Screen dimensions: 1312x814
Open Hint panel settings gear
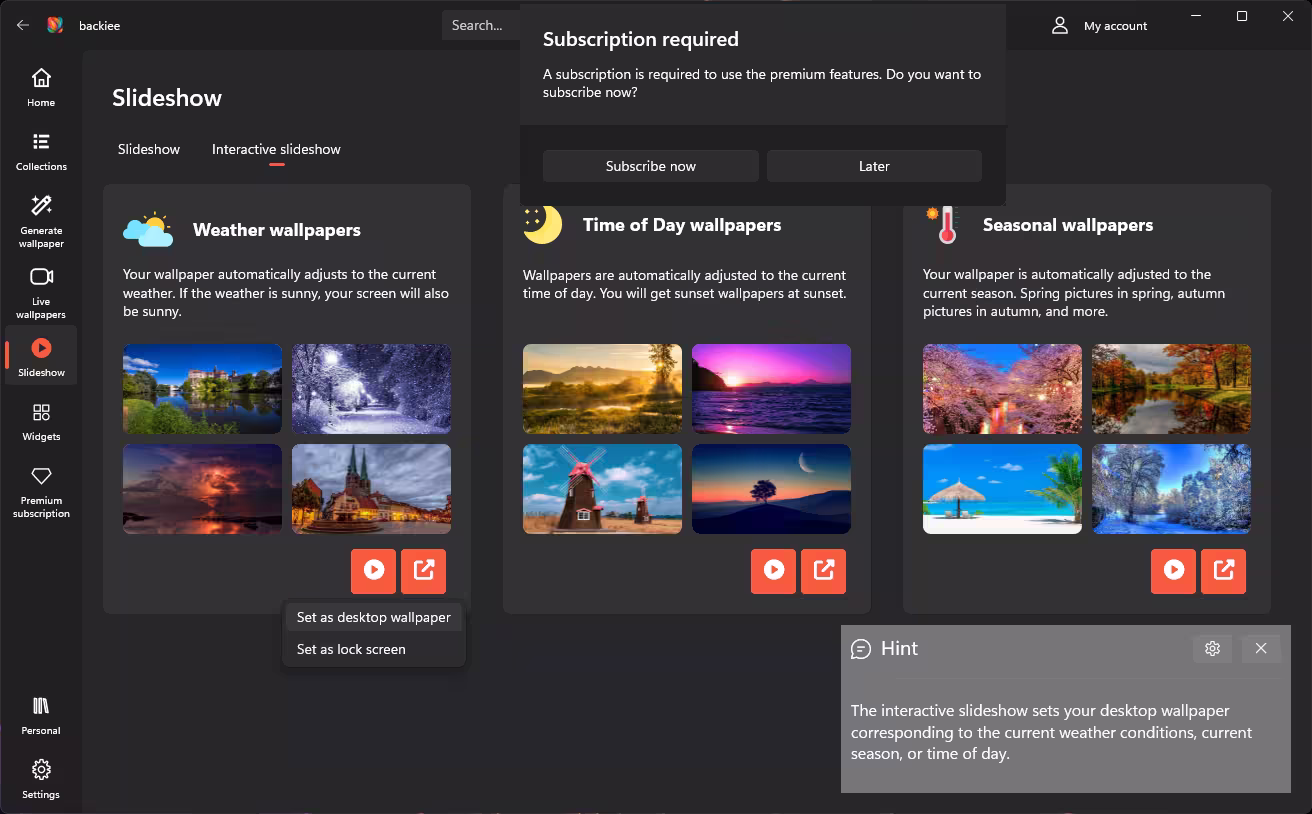pos(1212,648)
